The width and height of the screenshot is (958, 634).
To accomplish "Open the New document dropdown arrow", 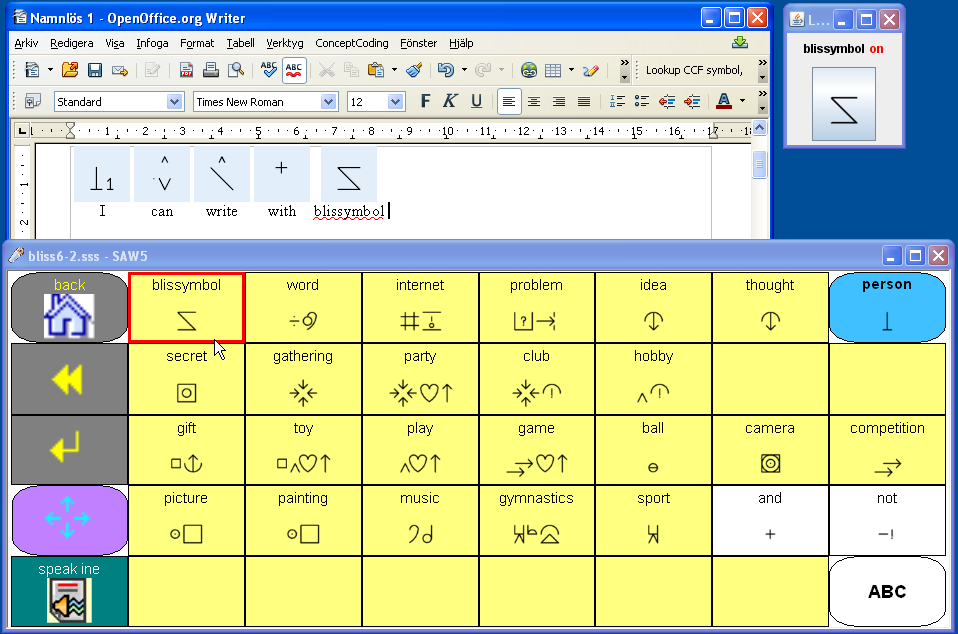I will click(x=50, y=70).
